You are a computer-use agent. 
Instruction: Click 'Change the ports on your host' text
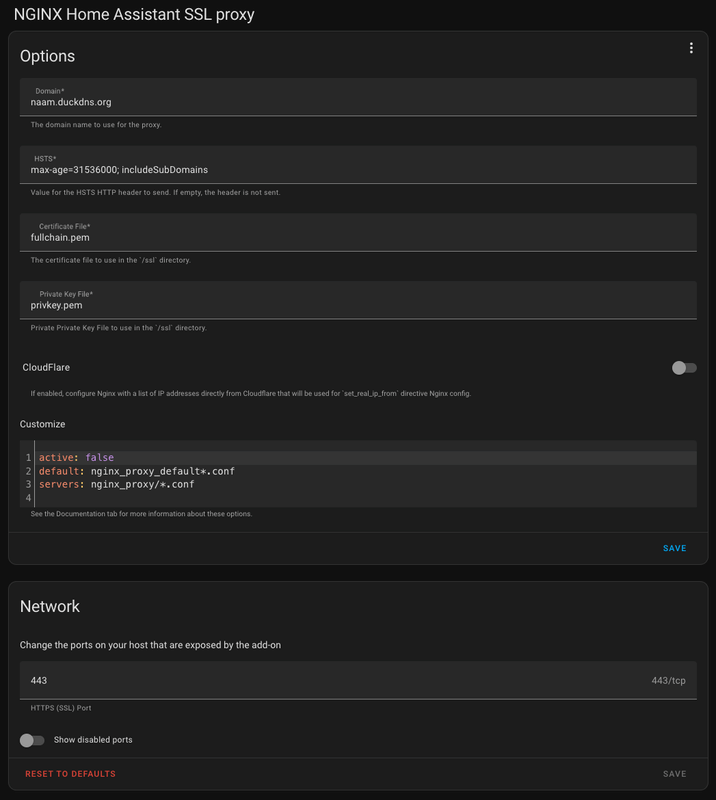[x=150, y=645]
